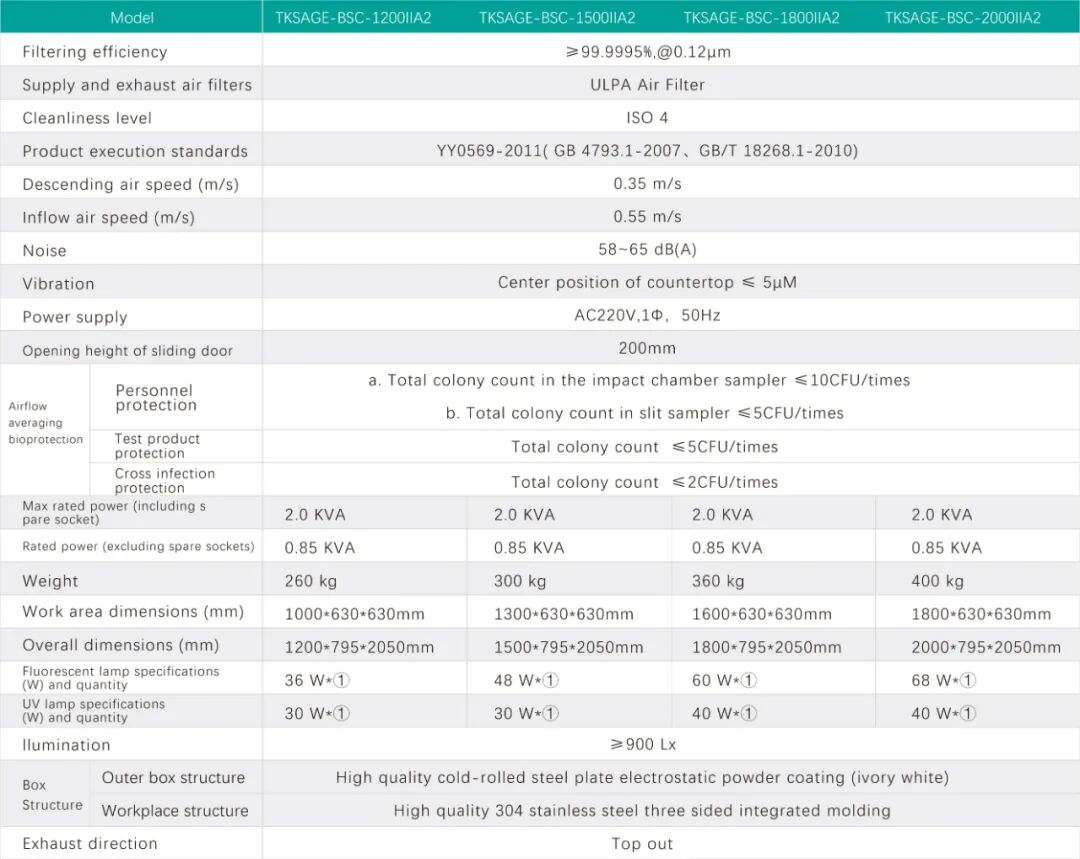The image size is (1080, 859).
Task: Click the TKSAGE-BSC-1200IIA2 model column header
Action: pyautogui.click(x=353, y=18)
